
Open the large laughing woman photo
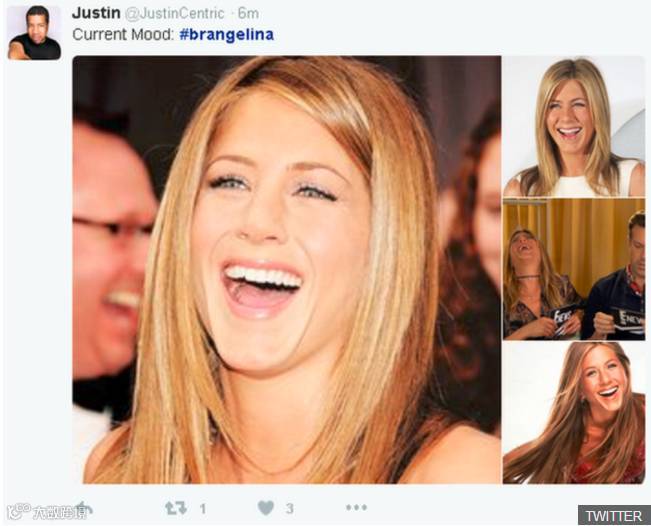pyautogui.click(x=286, y=270)
